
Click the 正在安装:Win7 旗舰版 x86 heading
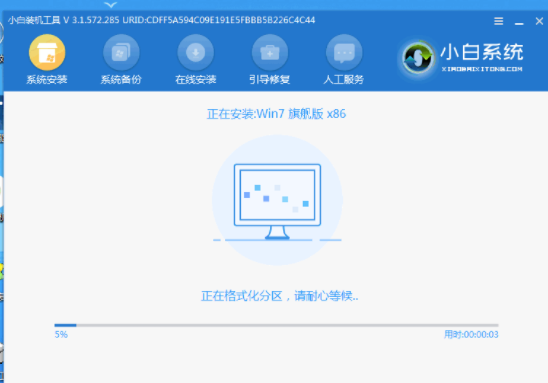point(276,114)
